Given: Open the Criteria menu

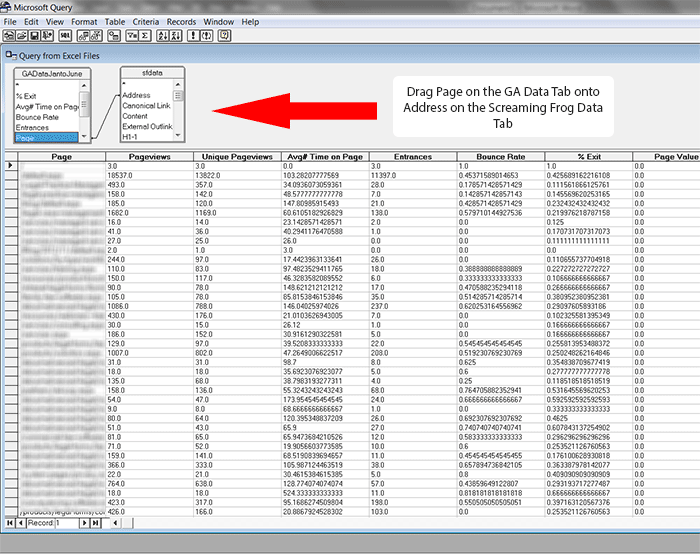Looking at the screenshot, I should pos(145,21).
